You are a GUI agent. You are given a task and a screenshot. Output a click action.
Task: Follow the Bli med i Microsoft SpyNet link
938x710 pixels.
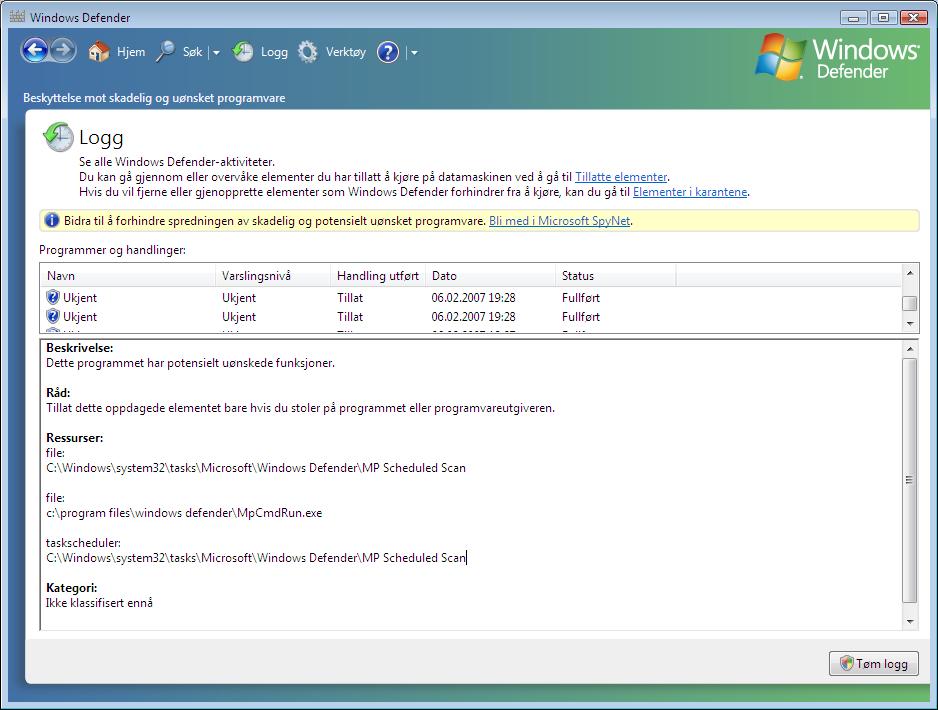tap(559, 221)
